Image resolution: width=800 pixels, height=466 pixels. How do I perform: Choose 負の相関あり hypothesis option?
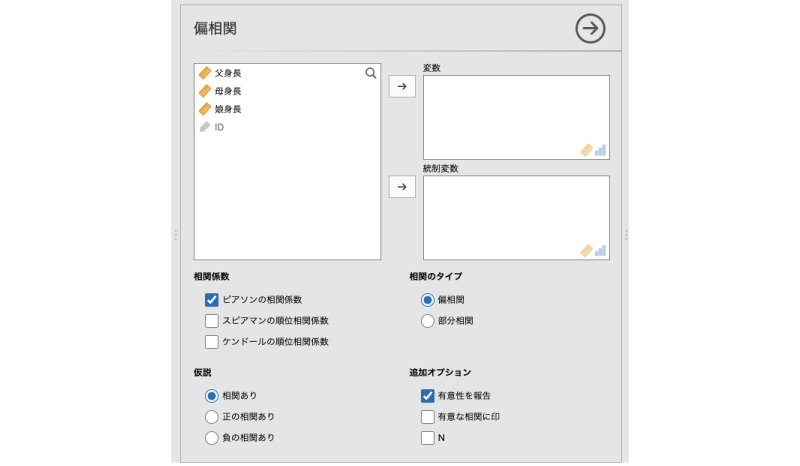point(211,438)
